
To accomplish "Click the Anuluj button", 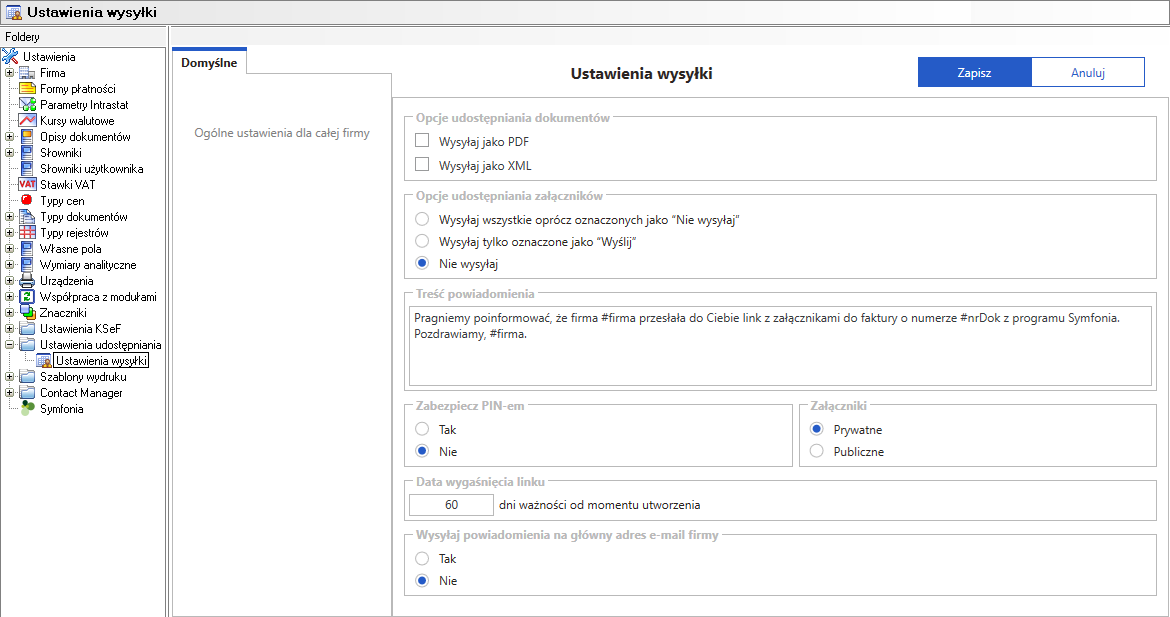I will point(1087,73).
